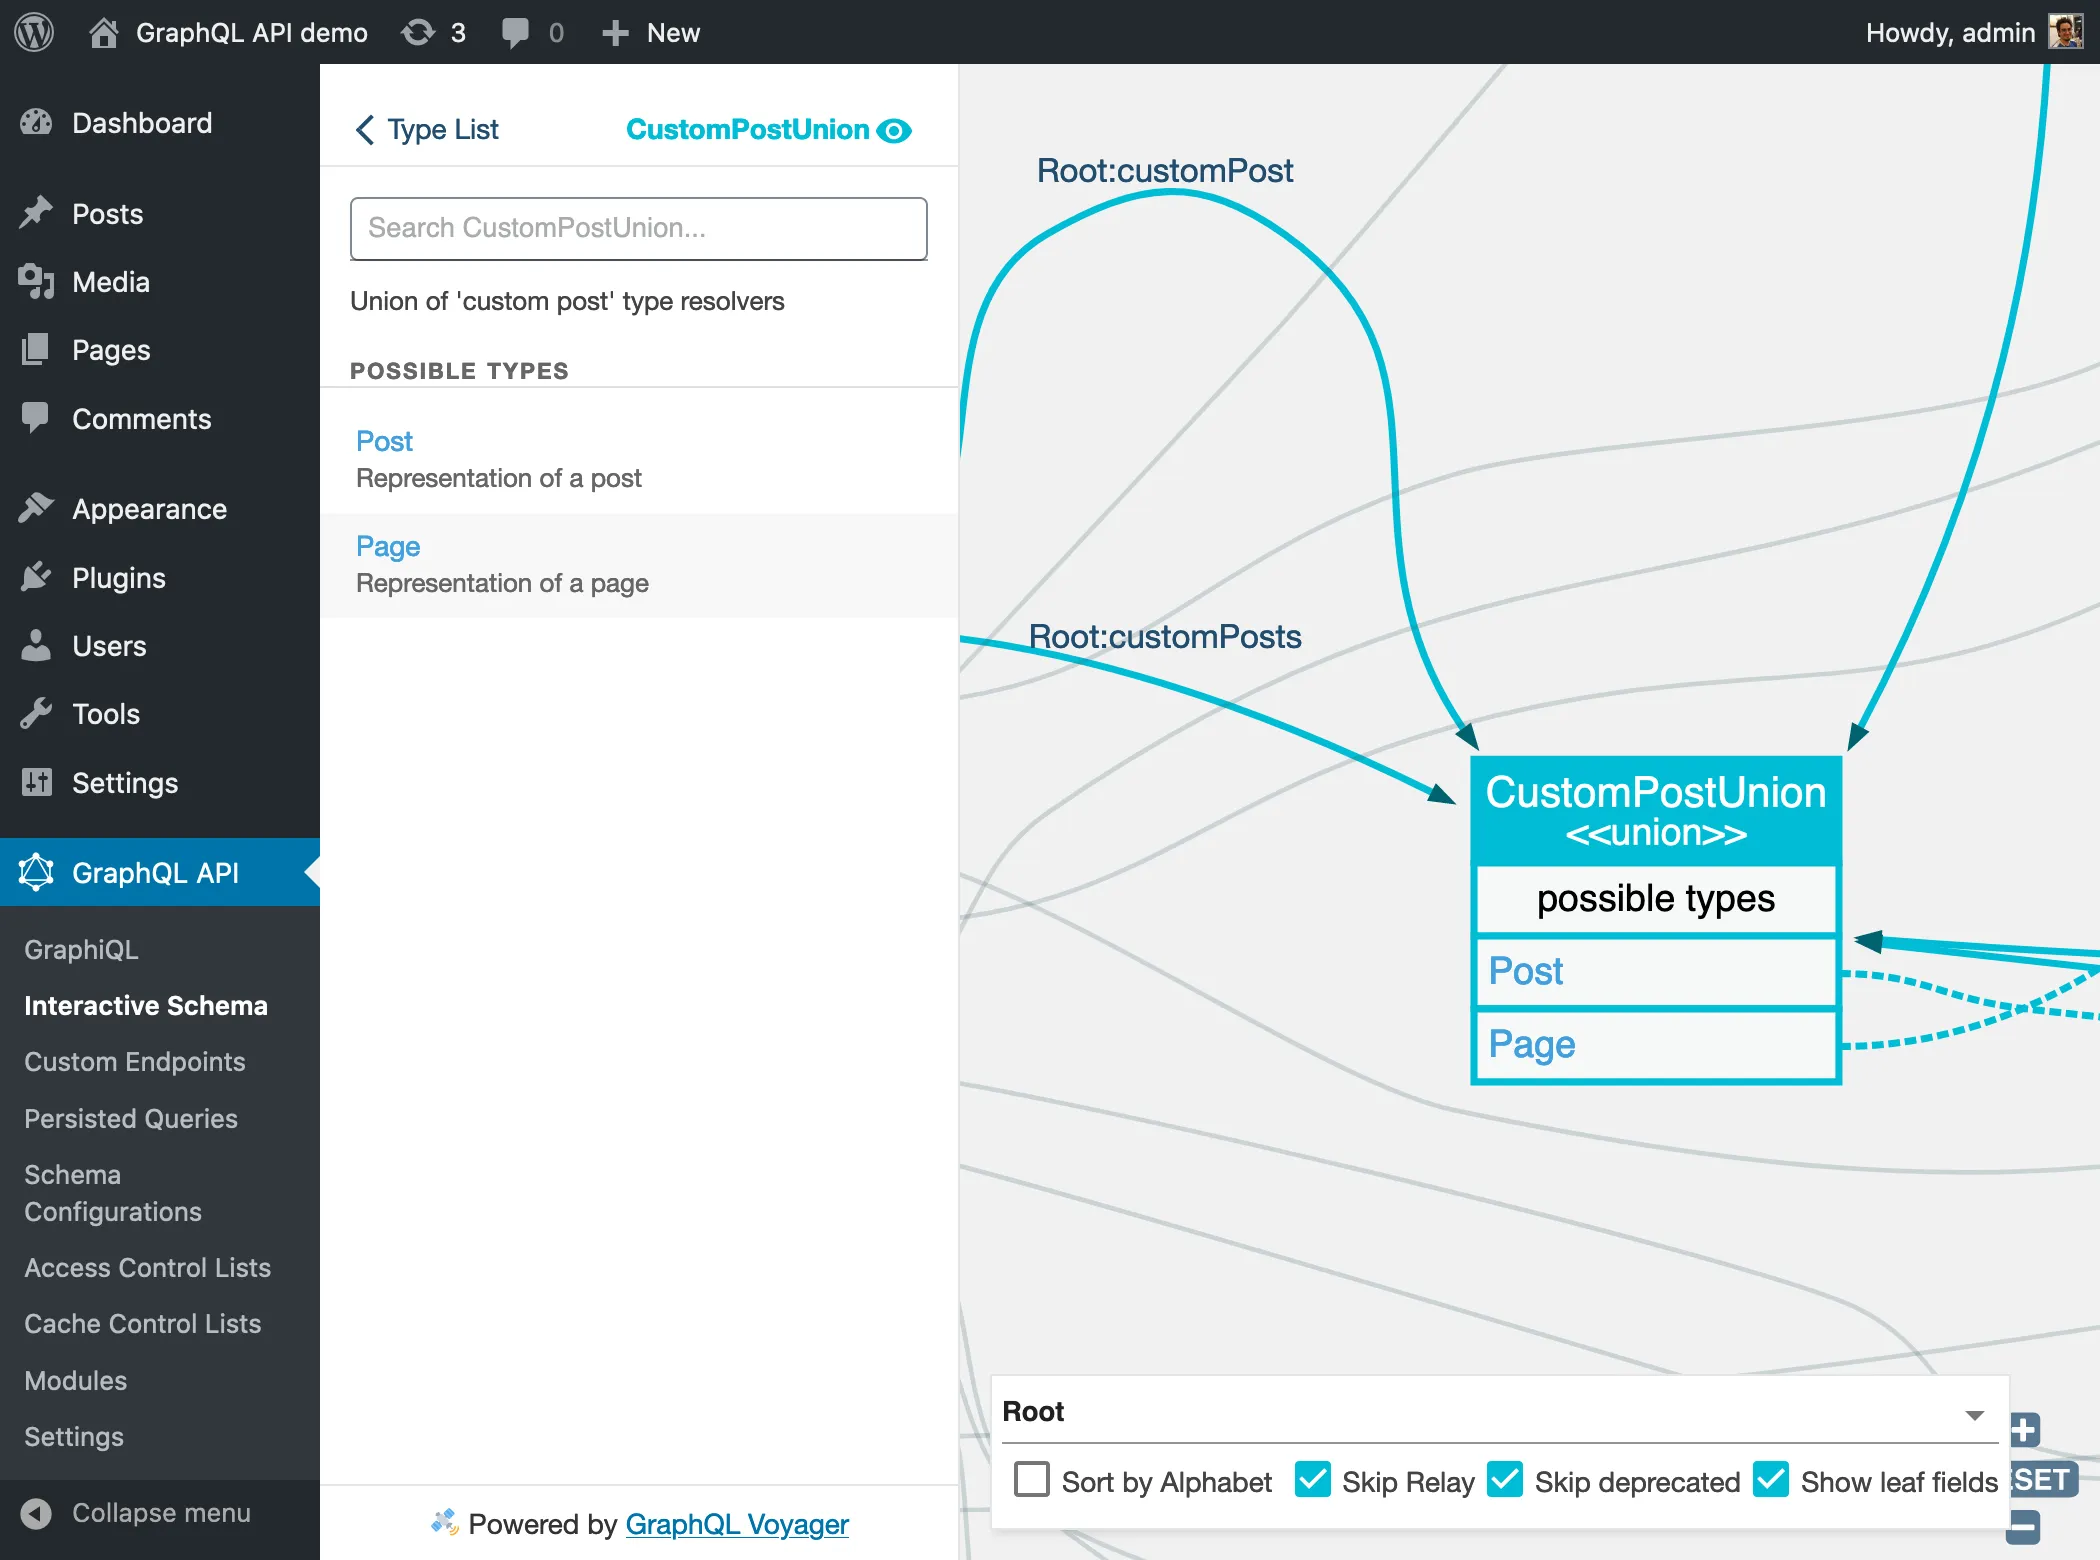Click Howdy, admin account link
This screenshot has height=1560, width=2100.
click(1950, 33)
